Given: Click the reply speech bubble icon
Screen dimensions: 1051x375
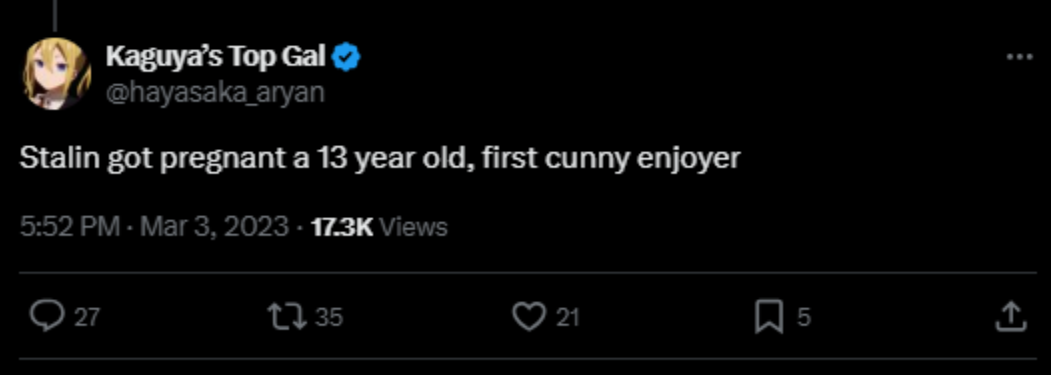Looking at the screenshot, I should tap(47, 316).
